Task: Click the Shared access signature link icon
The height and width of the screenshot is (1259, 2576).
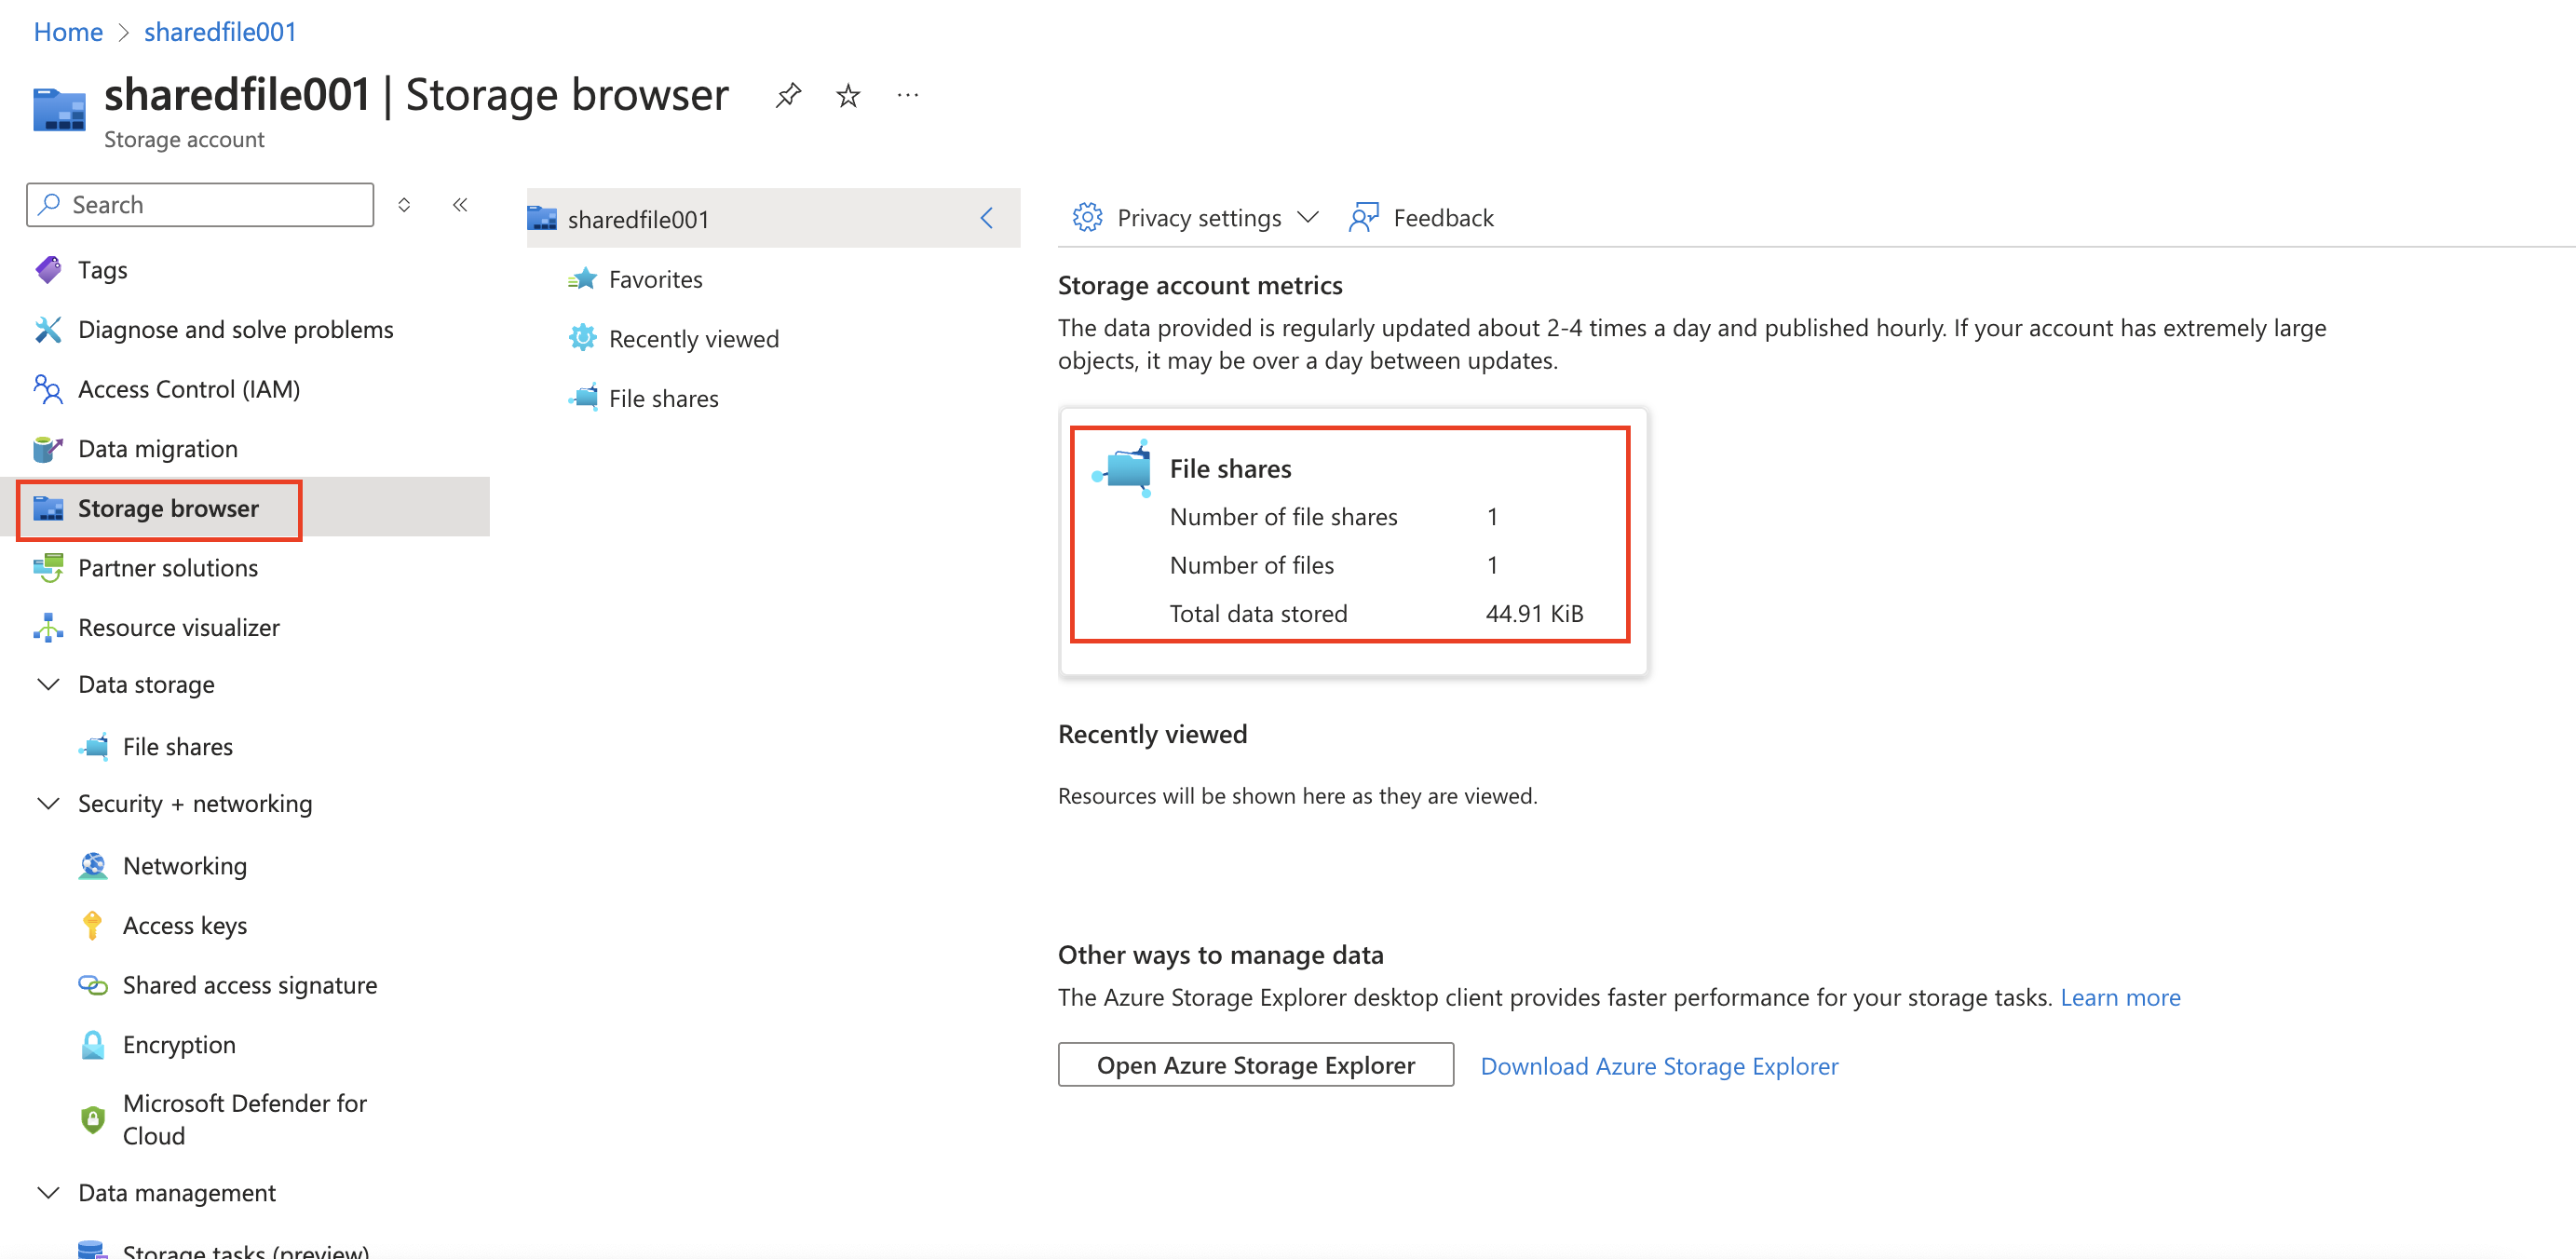Action: click(x=93, y=985)
